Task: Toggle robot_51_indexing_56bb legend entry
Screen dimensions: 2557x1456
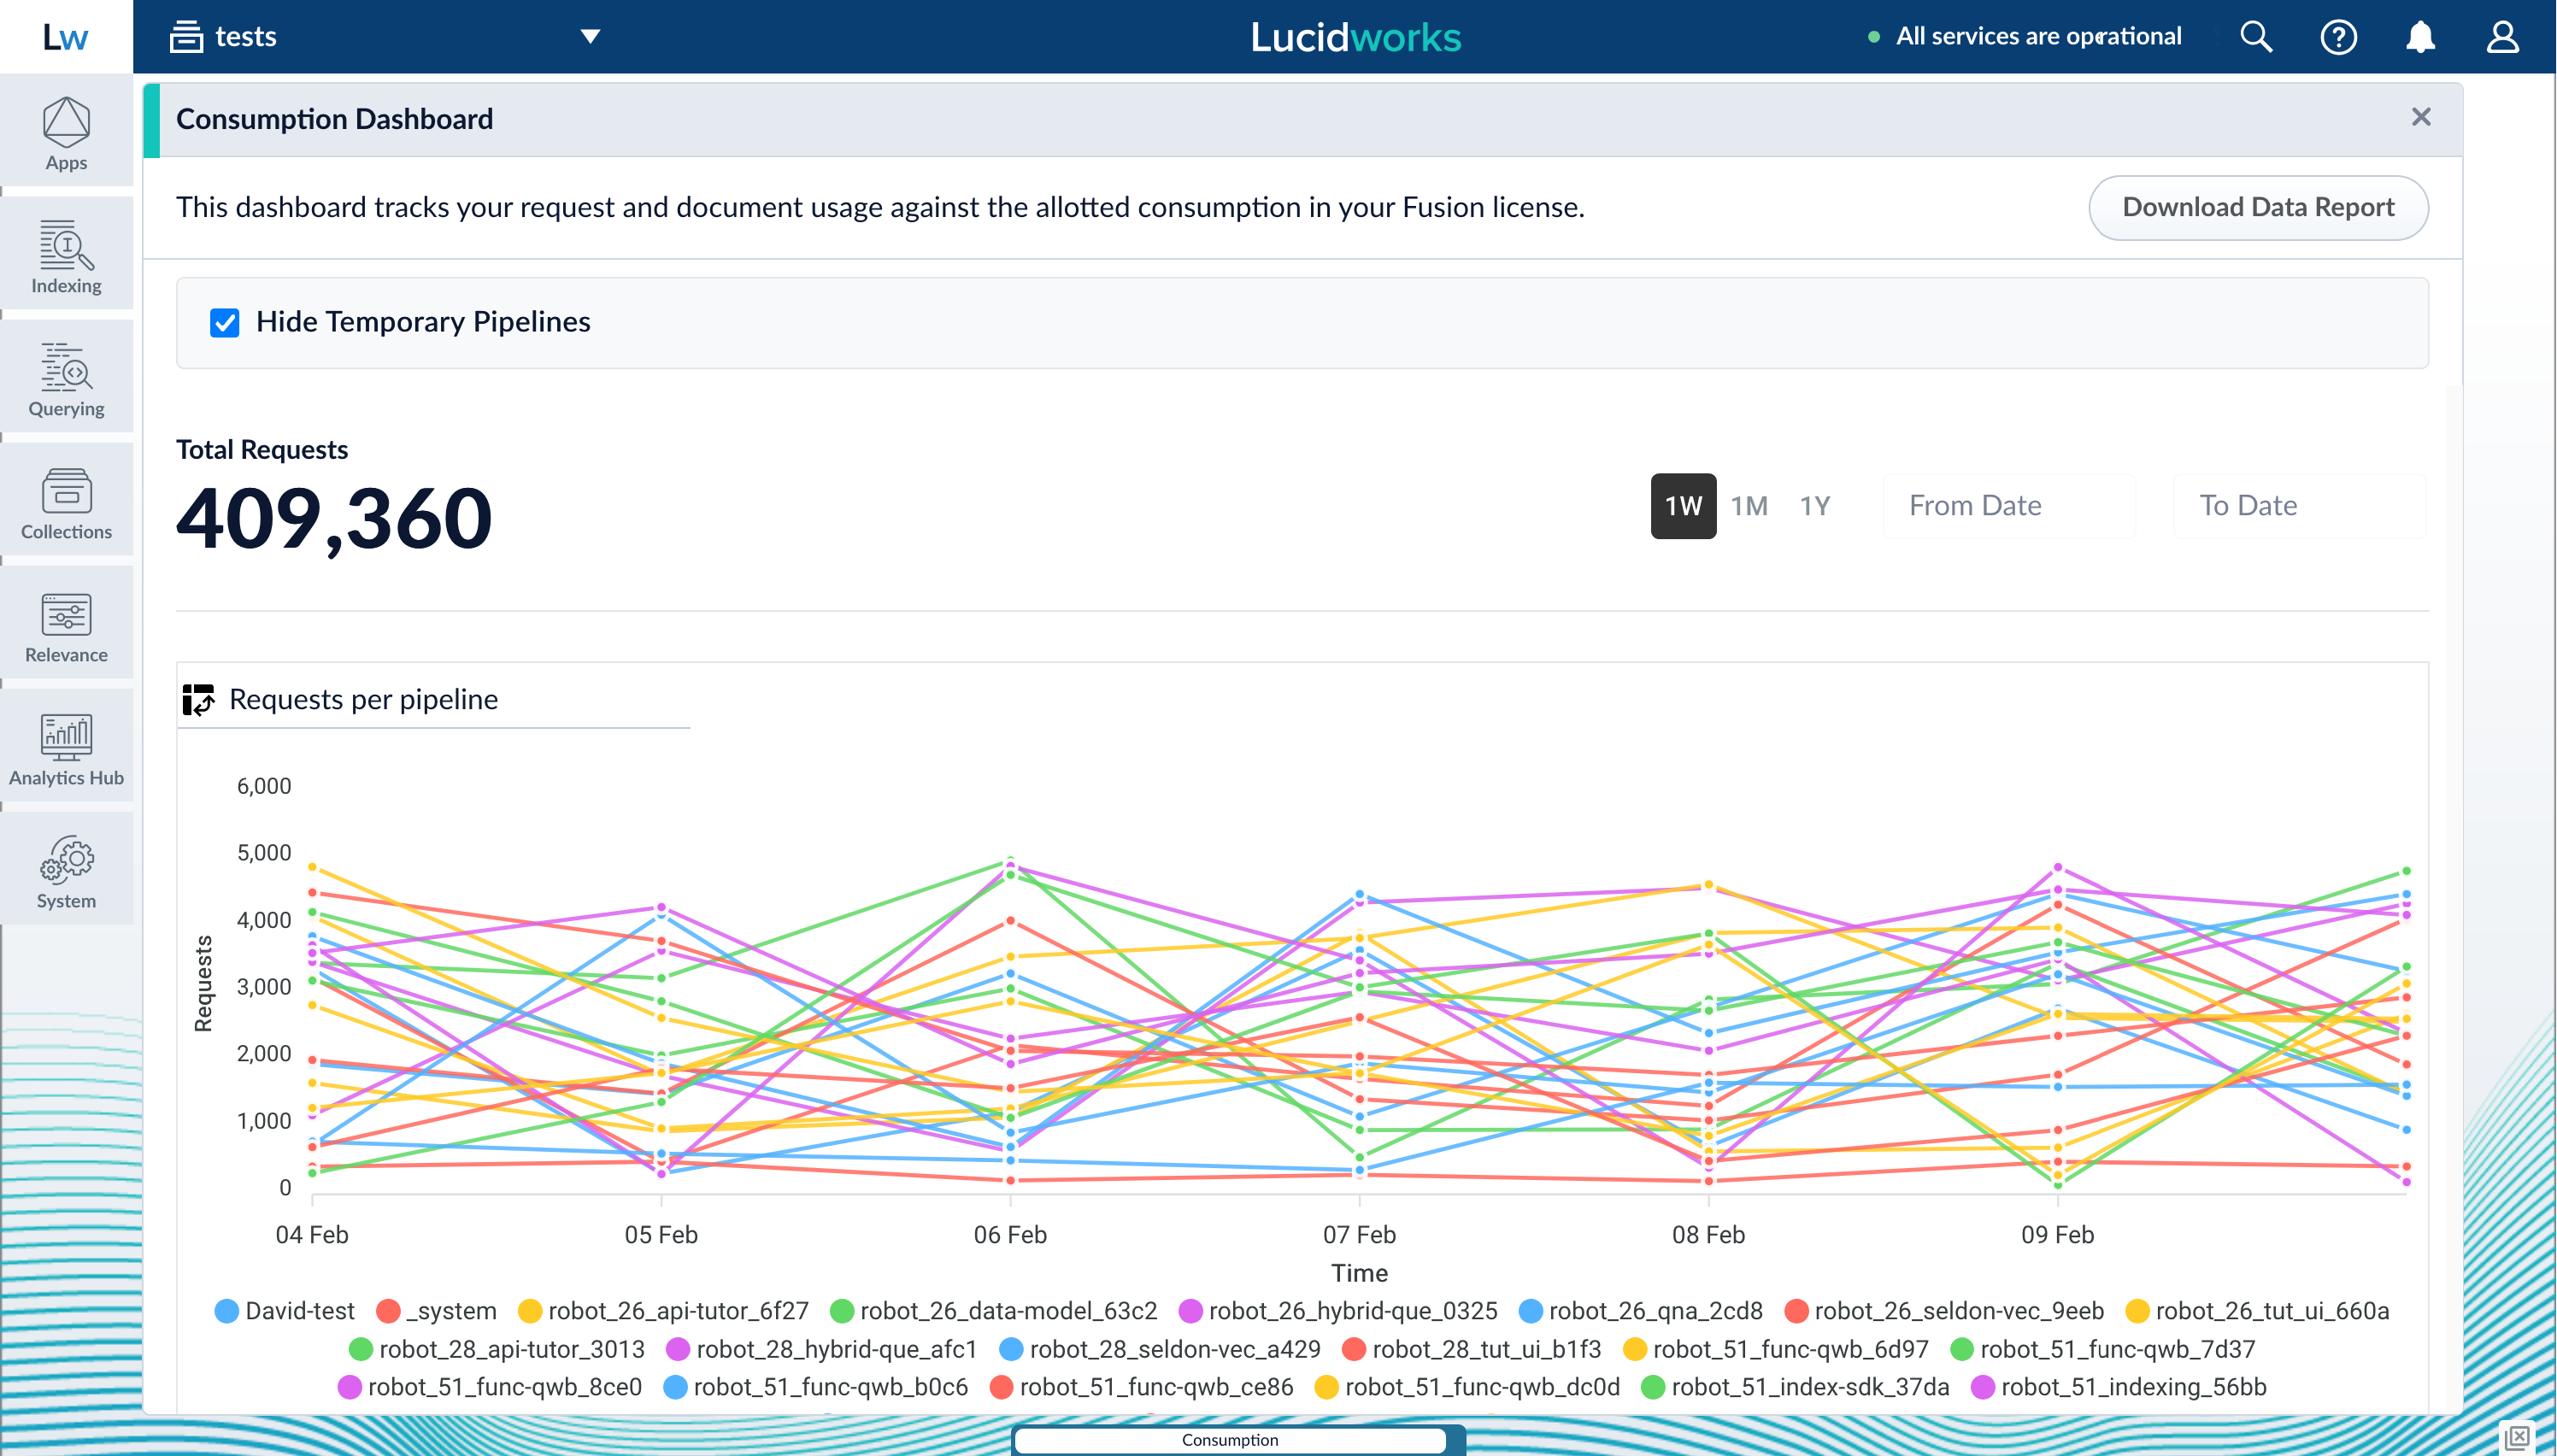Action: (2119, 1387)
